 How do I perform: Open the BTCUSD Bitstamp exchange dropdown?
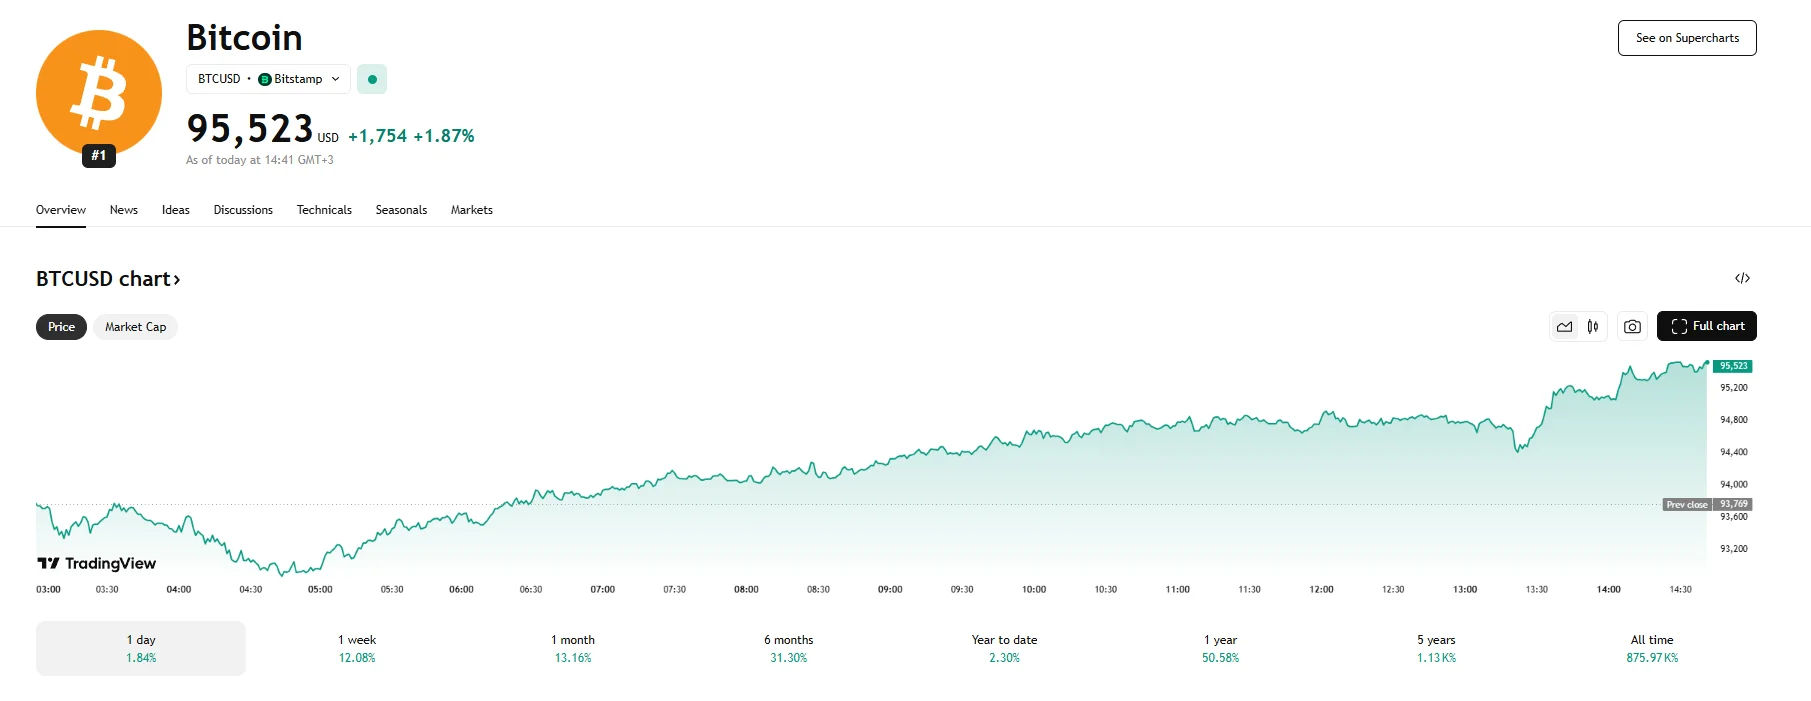click(x=268, y=79)
